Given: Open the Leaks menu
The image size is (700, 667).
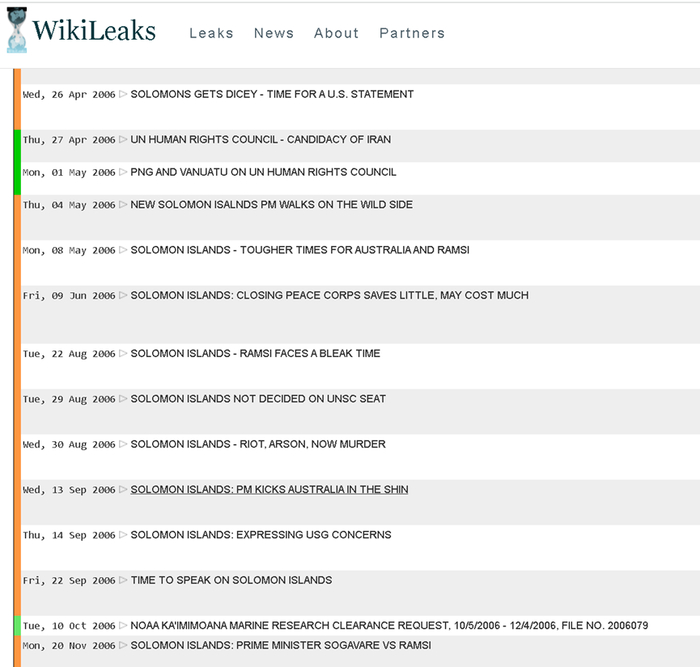Looking at the screenshot, I should [211, 33].
